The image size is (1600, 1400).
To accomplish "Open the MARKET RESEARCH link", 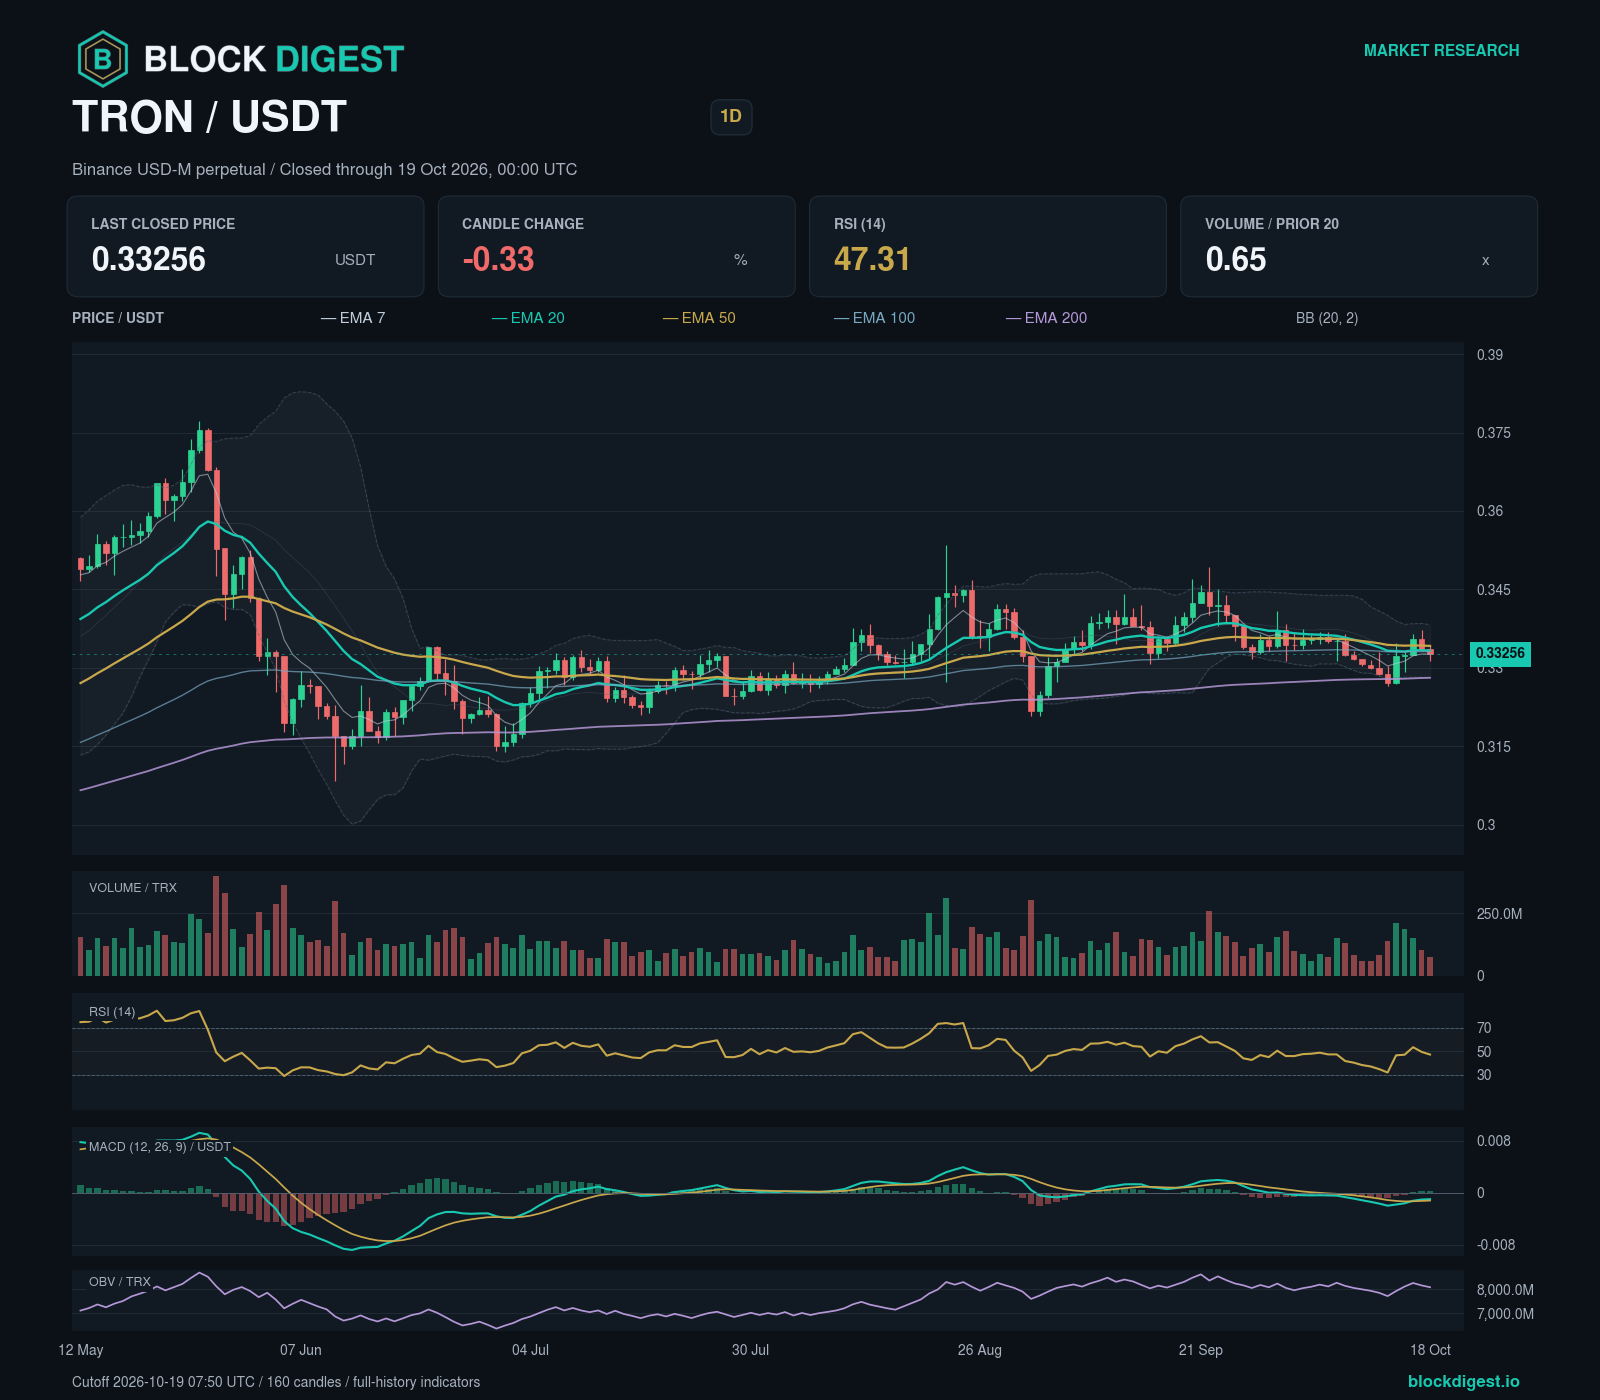I will click(1441, 50).
